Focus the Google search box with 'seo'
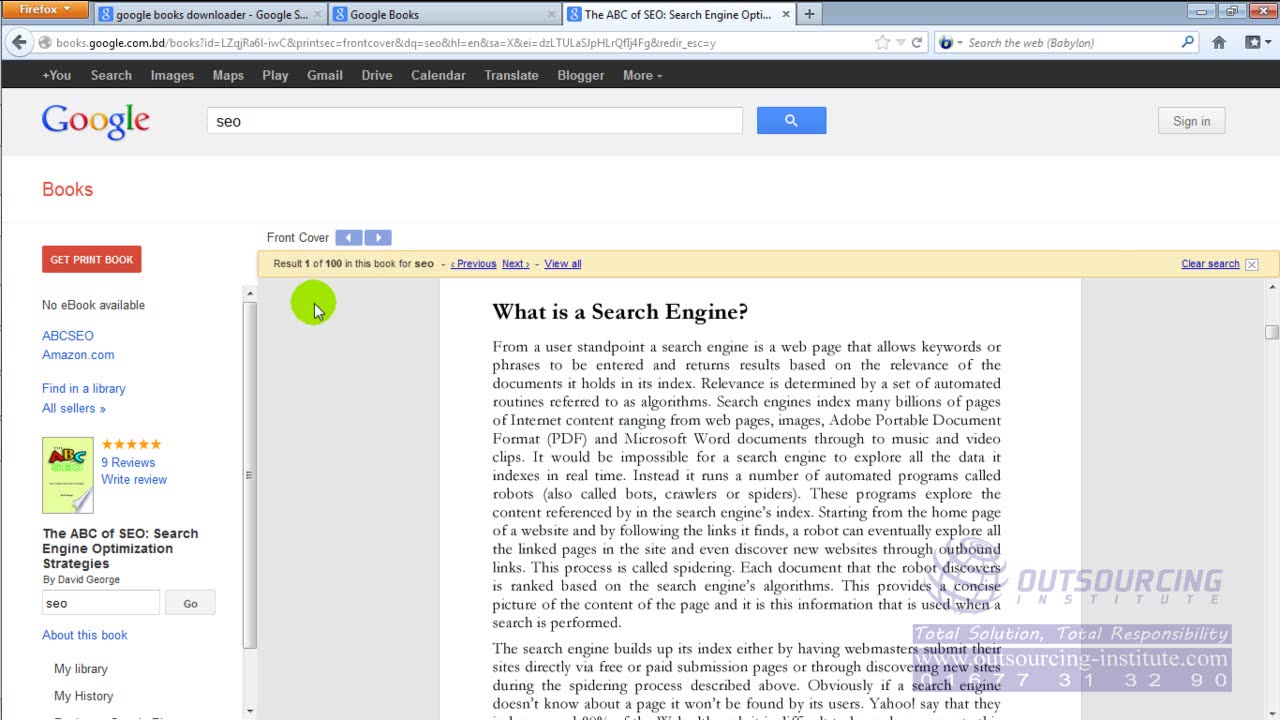Viewport: 1280px width, 720px height. [x=475, y=121]
